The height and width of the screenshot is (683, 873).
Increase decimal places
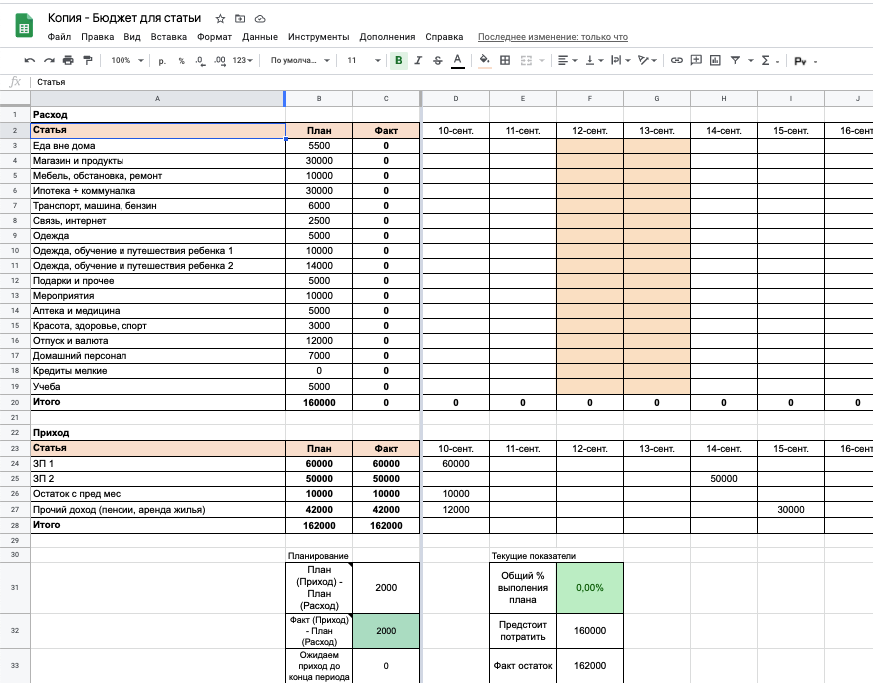[220, 61]
